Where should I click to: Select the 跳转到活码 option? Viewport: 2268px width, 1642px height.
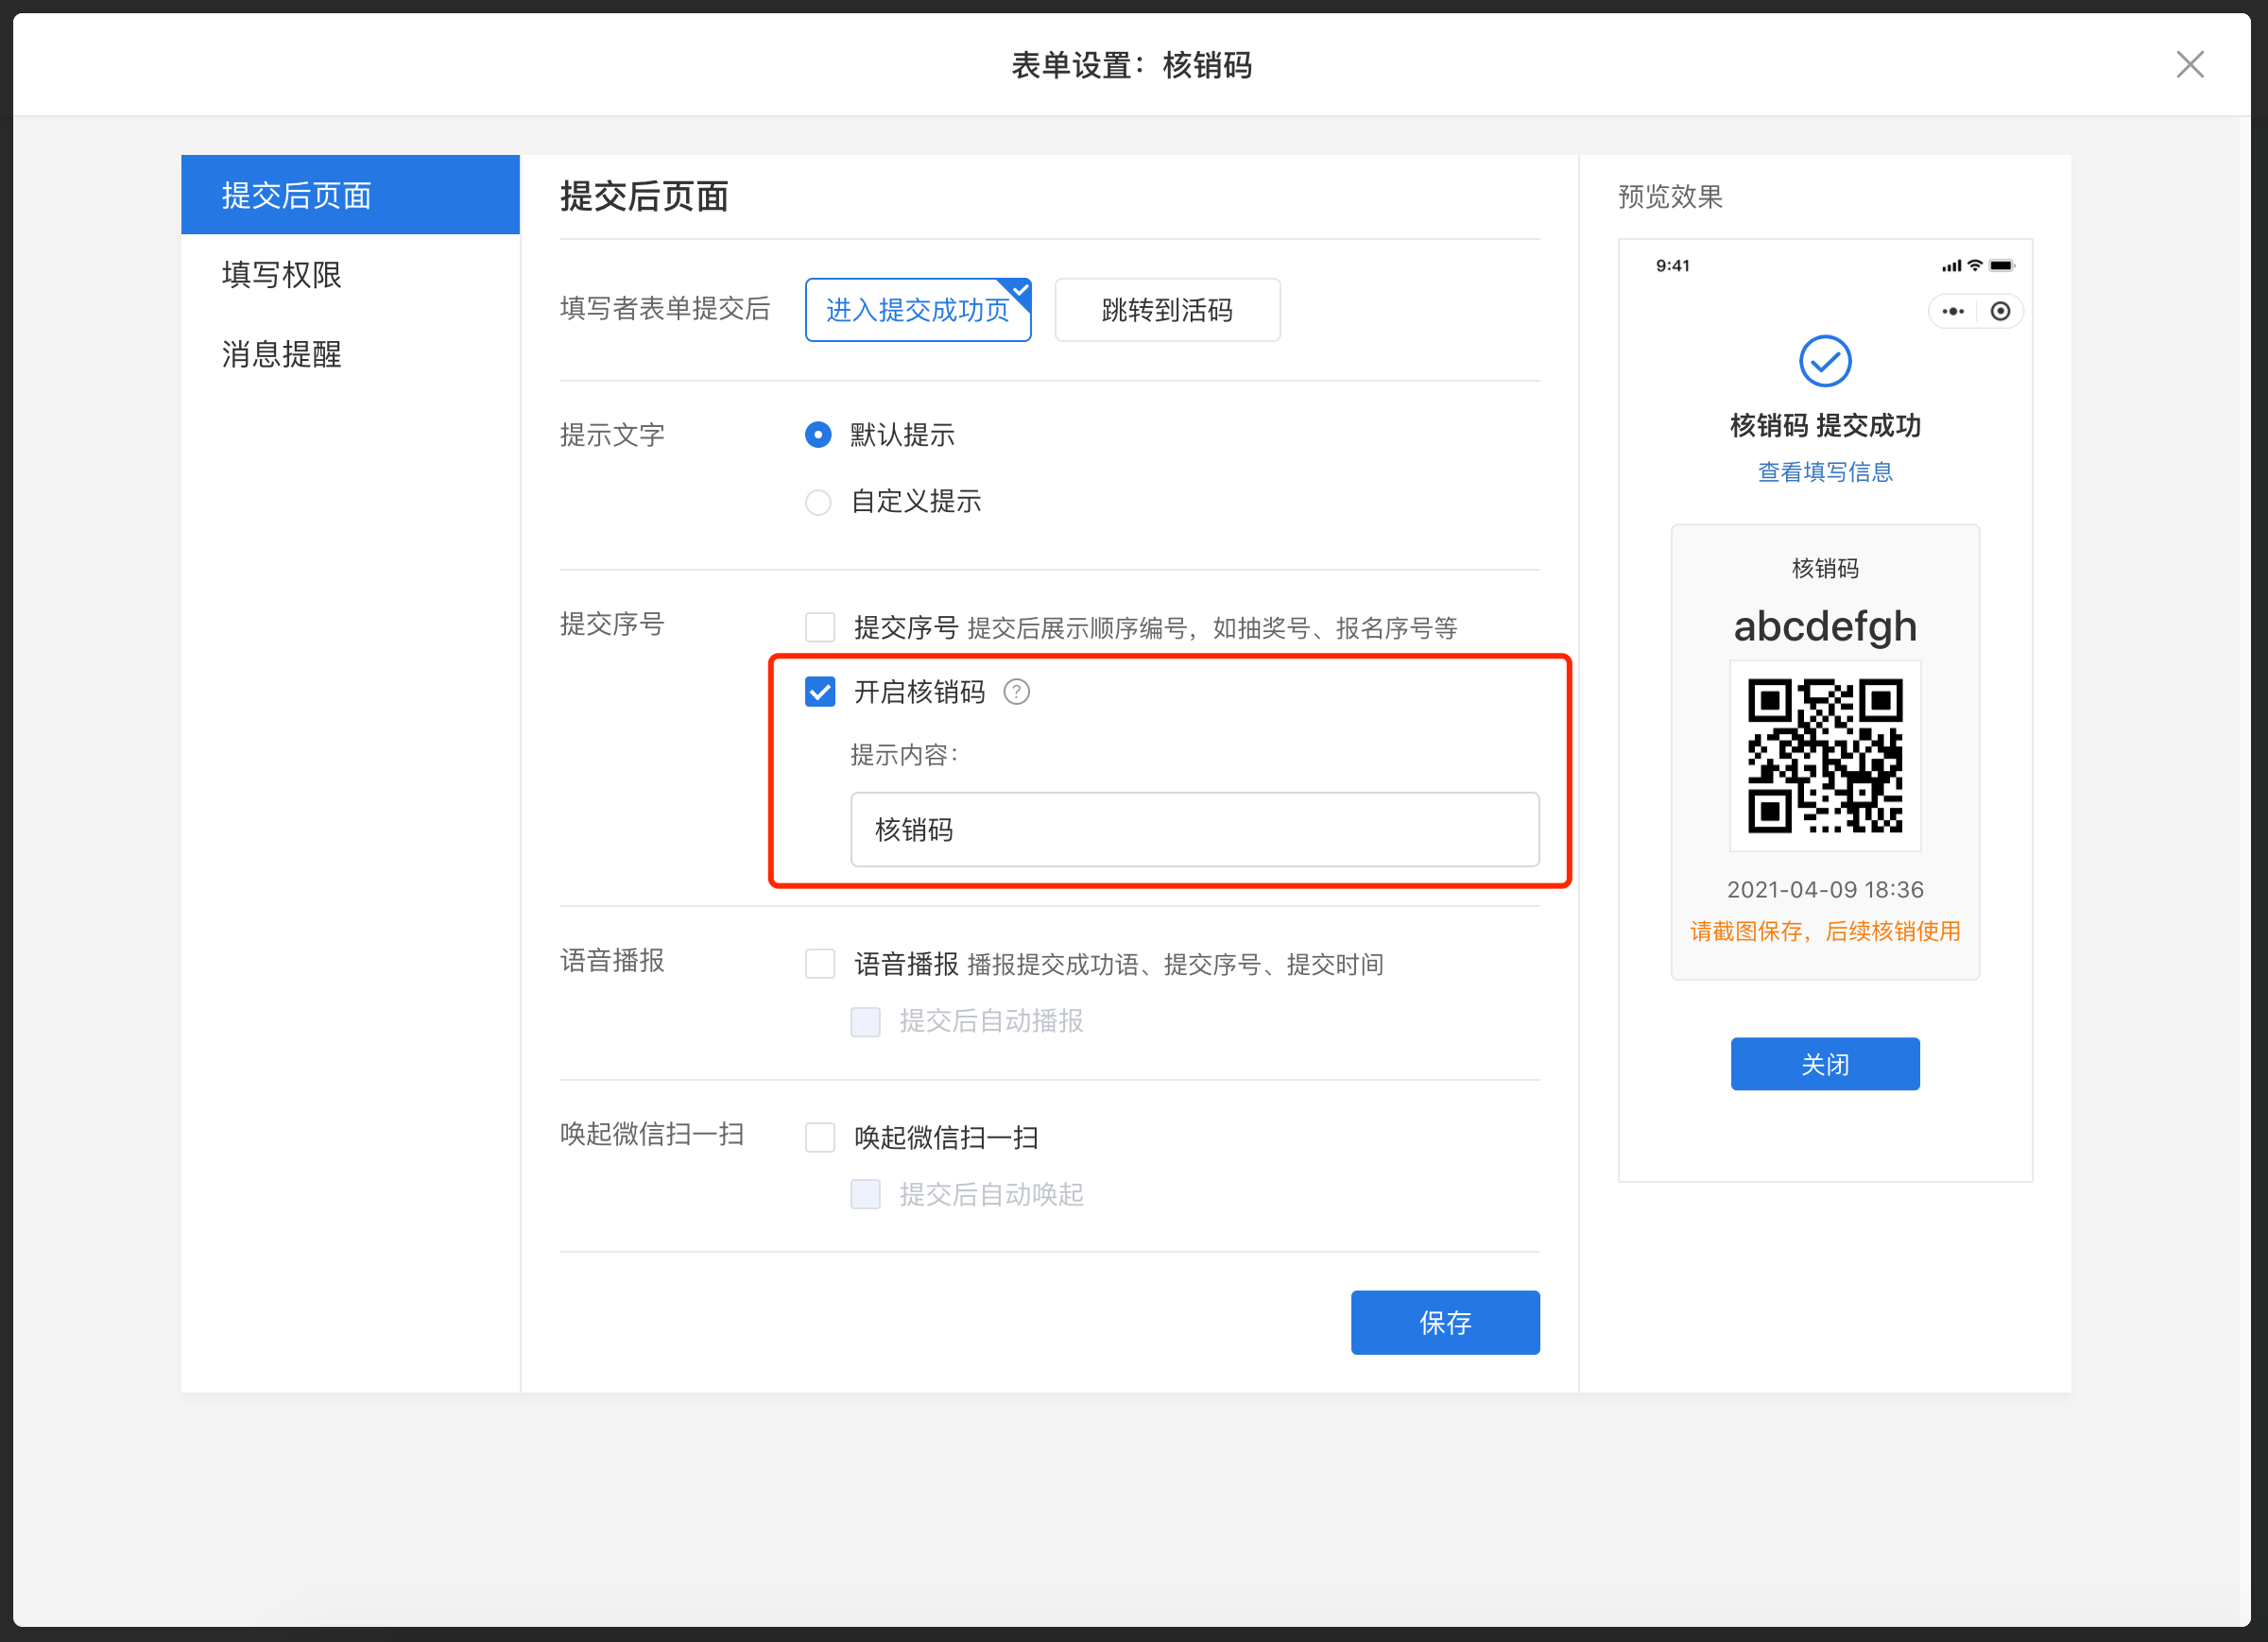click(1167, 310)
